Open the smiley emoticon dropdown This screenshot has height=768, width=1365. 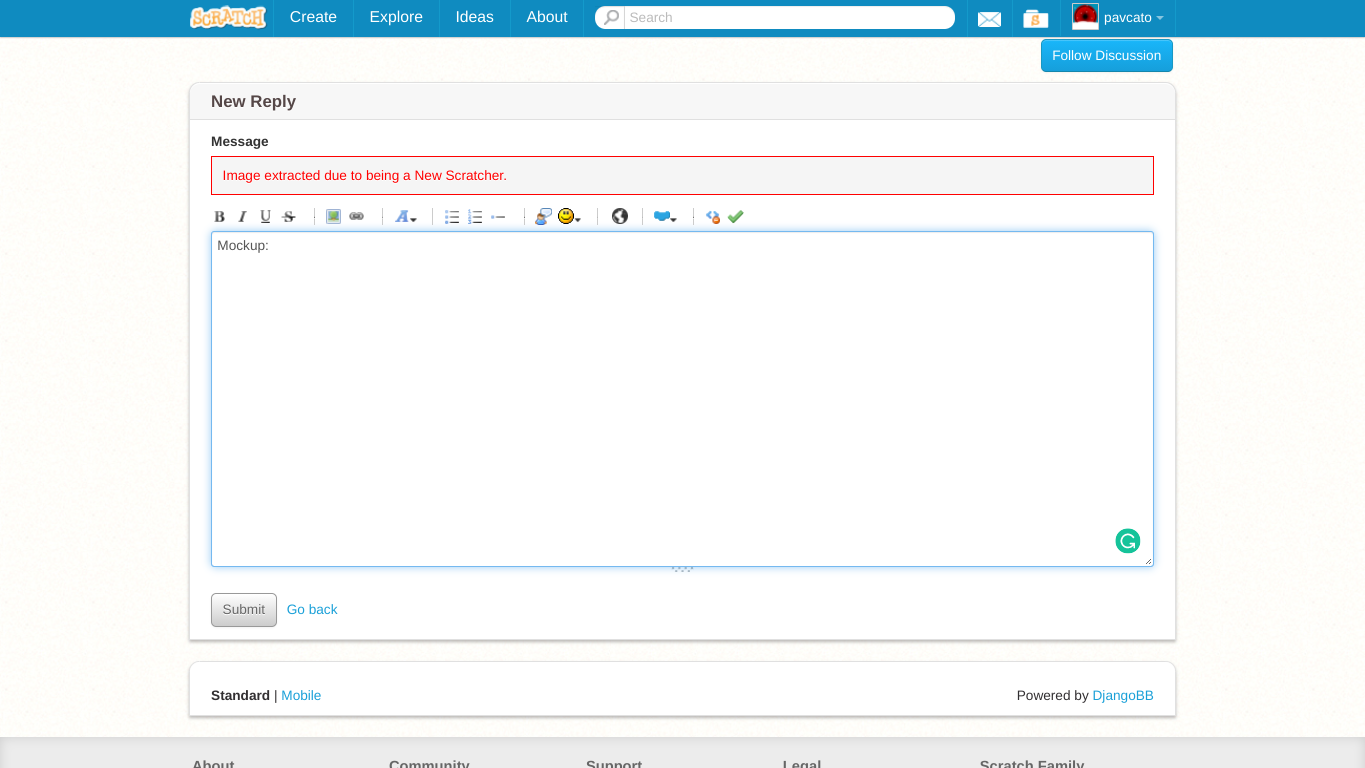pyautogui.click(x=569, y=217)
